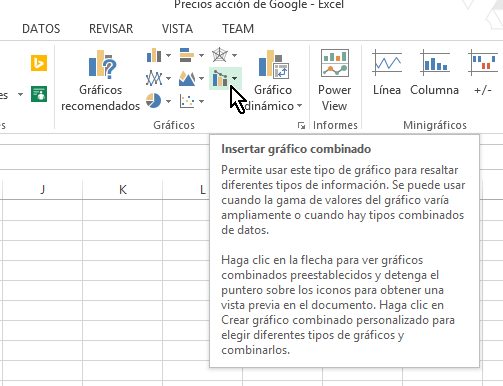Insert a Power View report
503x386 pixels.
pyautogui.click(x=335, y=81)
